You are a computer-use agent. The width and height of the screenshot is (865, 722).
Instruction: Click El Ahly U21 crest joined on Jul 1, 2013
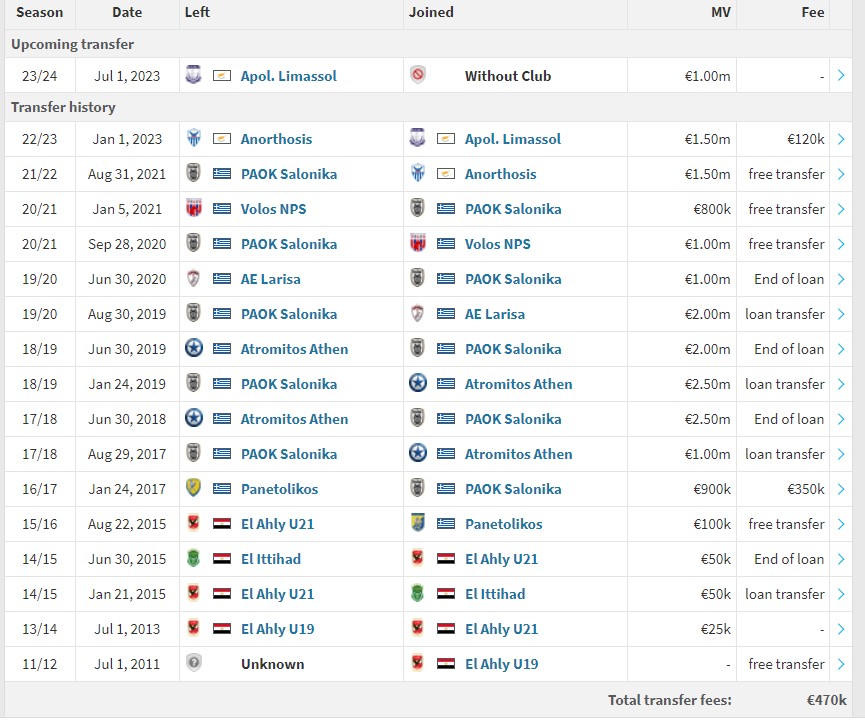click(418, 628)
